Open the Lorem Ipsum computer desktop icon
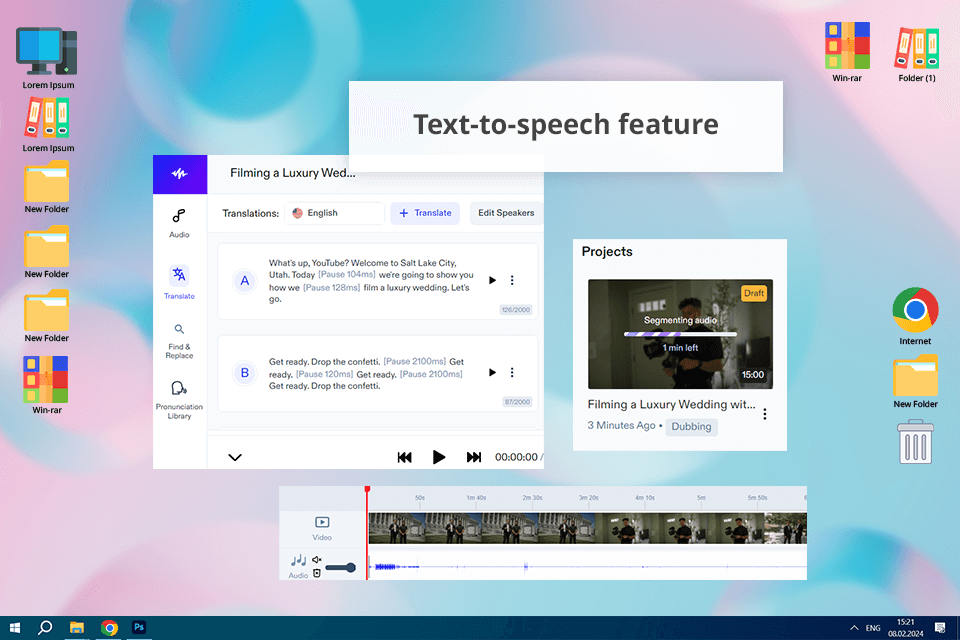The width and height of the screenshot is (960, 640). (x=48, y=59)
